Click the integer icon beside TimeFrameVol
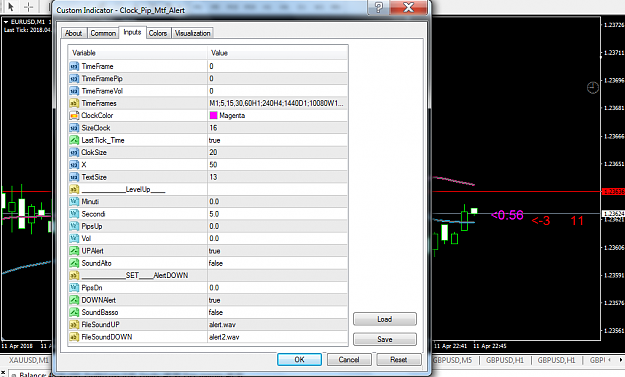This screenshot has height=377, width=625. coord(74,91)
